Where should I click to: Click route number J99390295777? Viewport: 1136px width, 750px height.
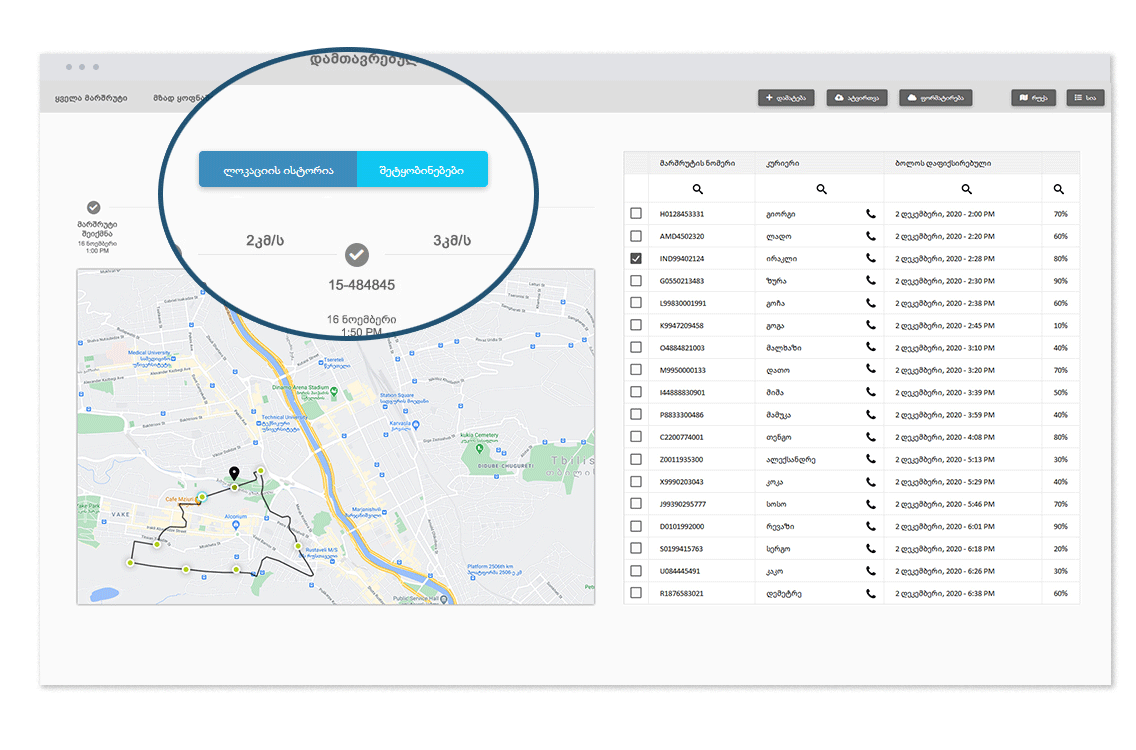(x=682, y=504)
